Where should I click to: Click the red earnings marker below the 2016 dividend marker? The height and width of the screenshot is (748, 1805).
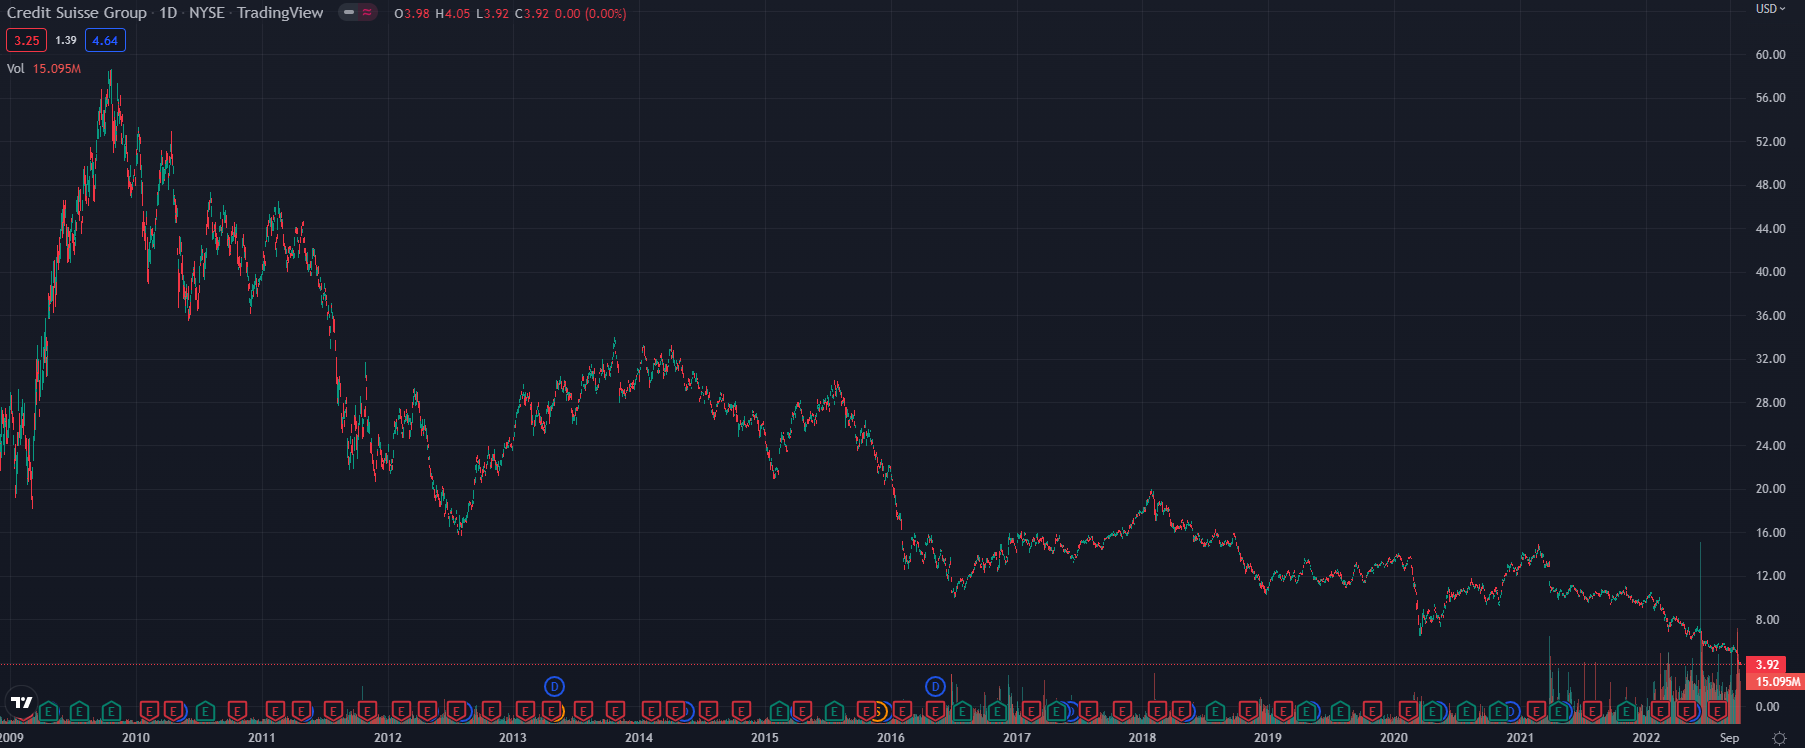pos(935,711)
